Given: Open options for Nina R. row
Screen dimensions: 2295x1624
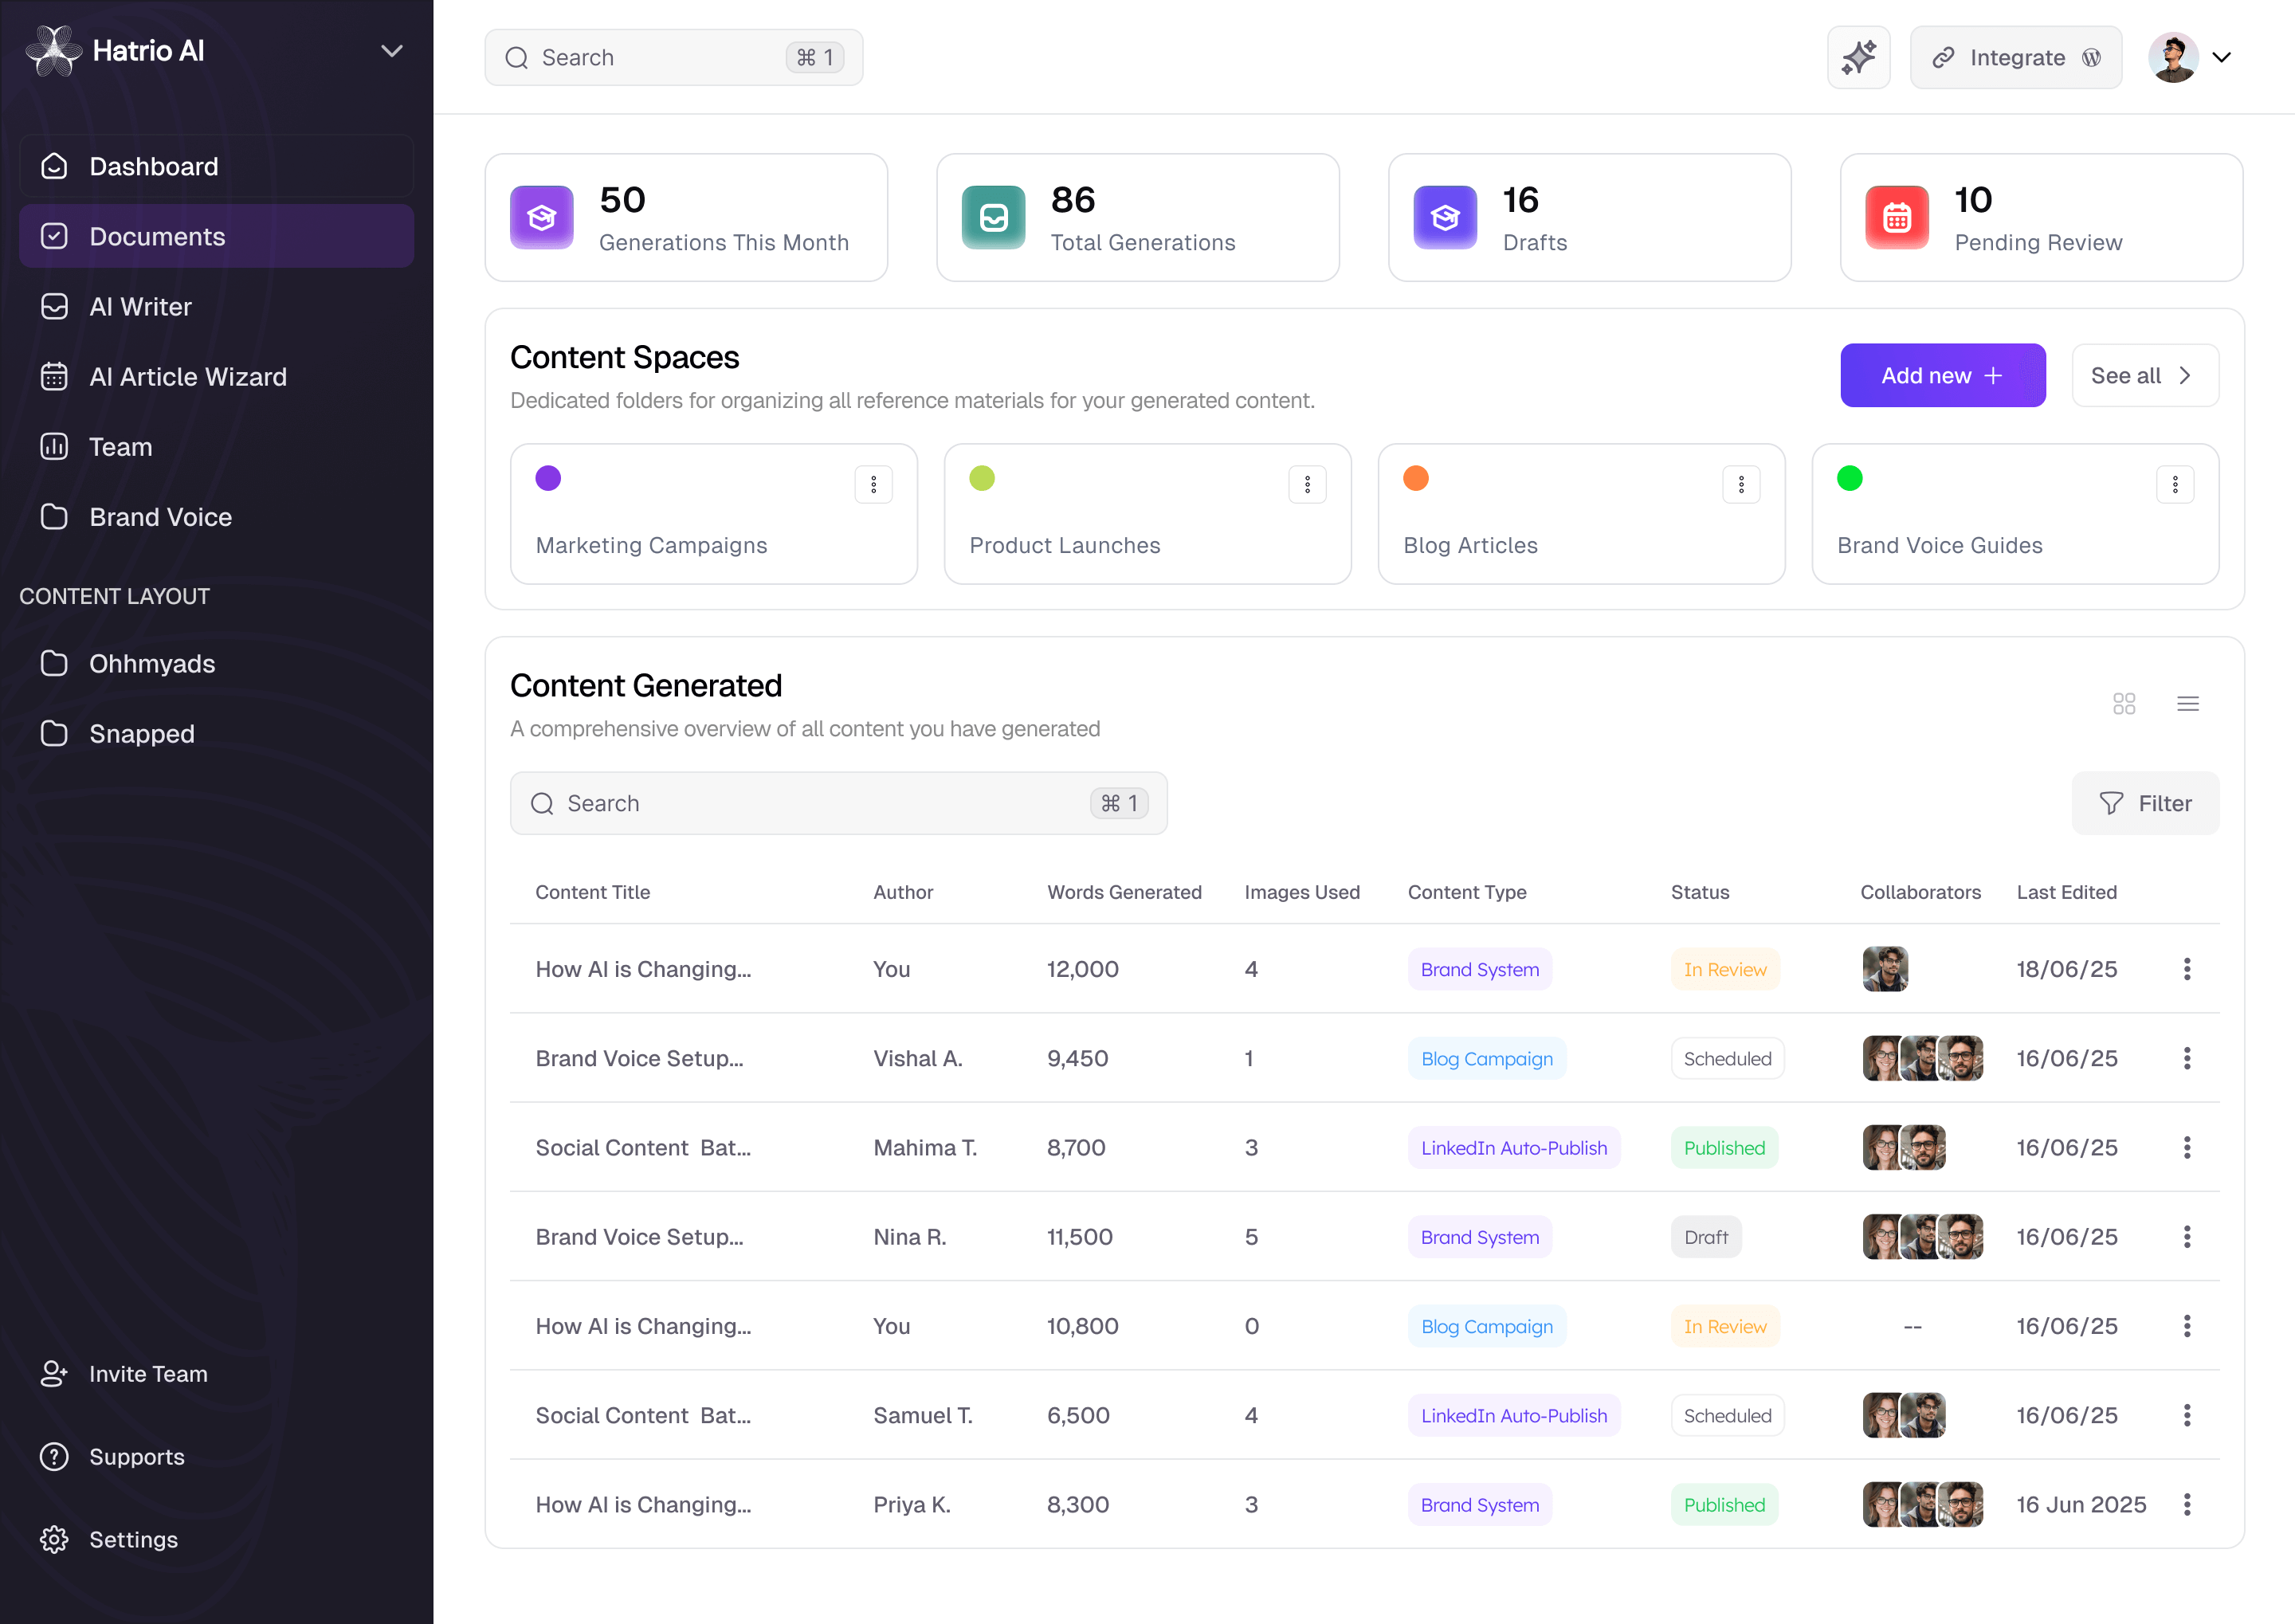Looking at the screenshot, I should (2187, 1236).
